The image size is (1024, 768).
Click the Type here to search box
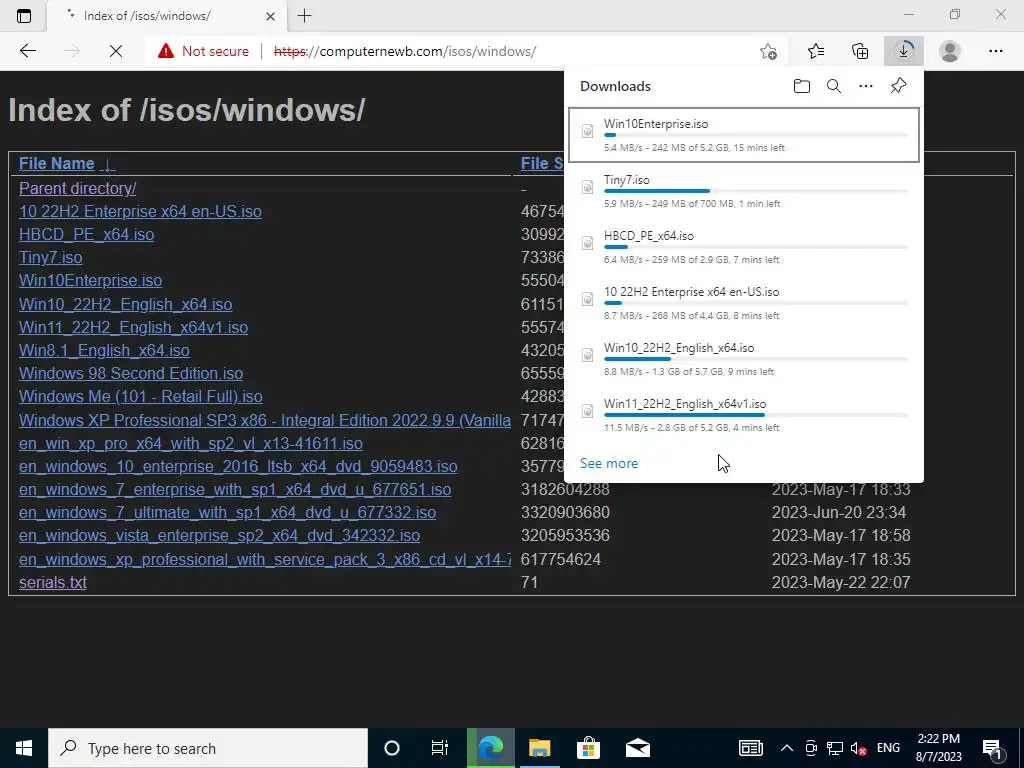pyautogui.click(x=208, y=748)
